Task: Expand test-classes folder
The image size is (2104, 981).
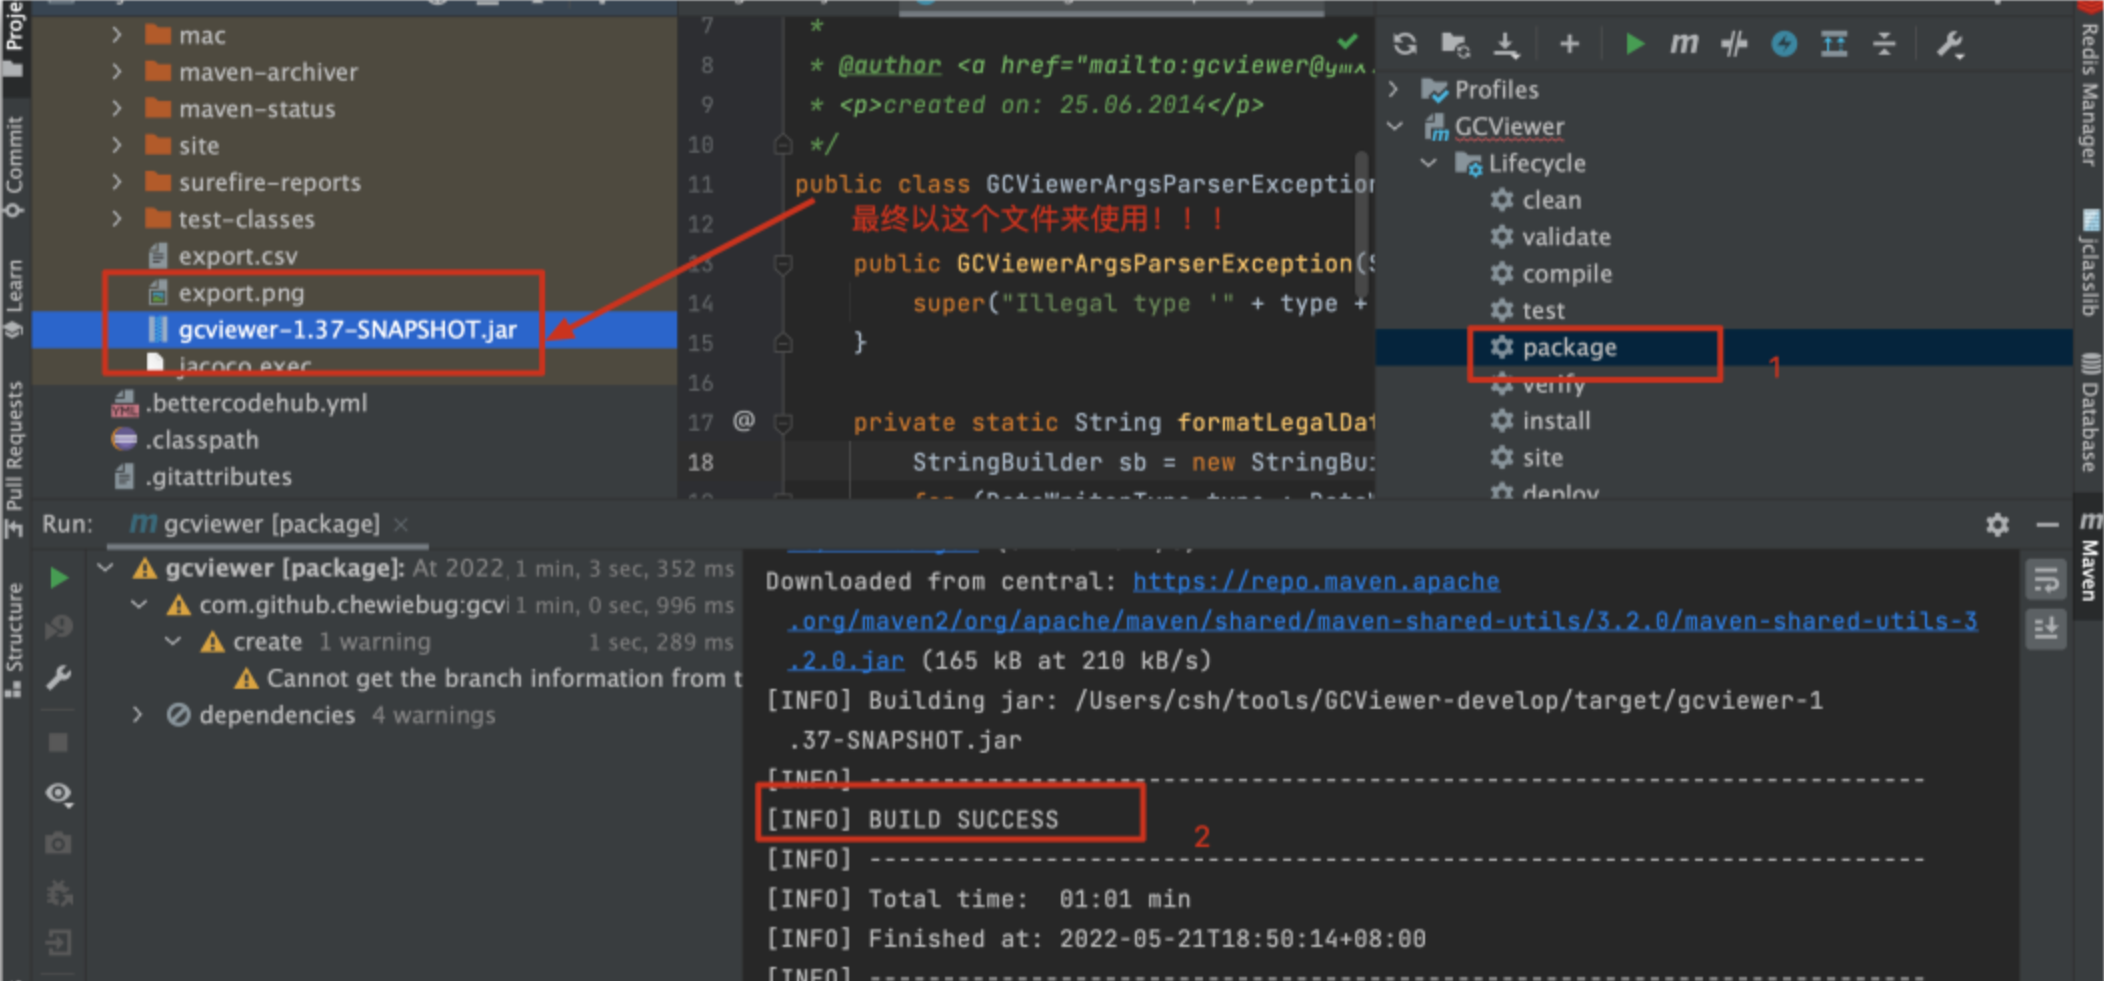Action: click(x=117, y=219)
